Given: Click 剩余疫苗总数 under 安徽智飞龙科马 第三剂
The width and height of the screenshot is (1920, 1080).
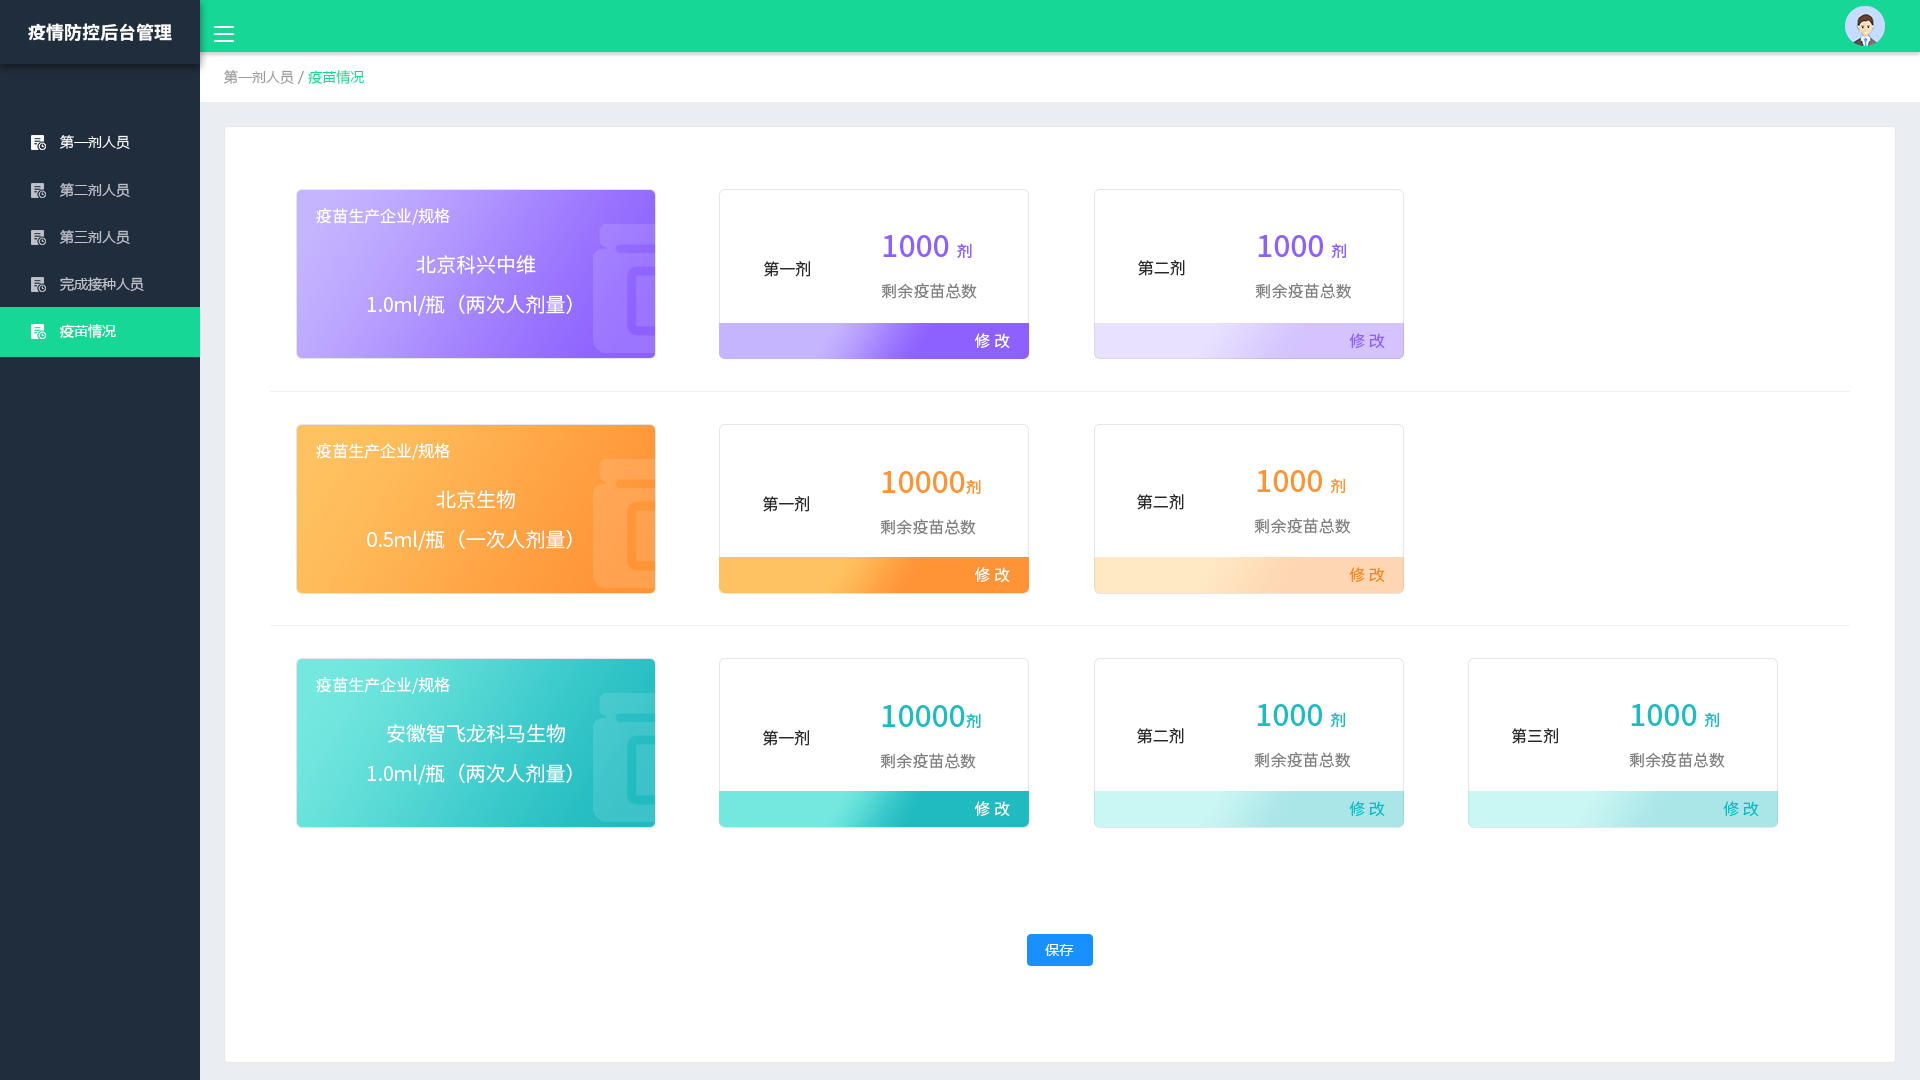Looking at the screenshot, I should pos(1677,760).
